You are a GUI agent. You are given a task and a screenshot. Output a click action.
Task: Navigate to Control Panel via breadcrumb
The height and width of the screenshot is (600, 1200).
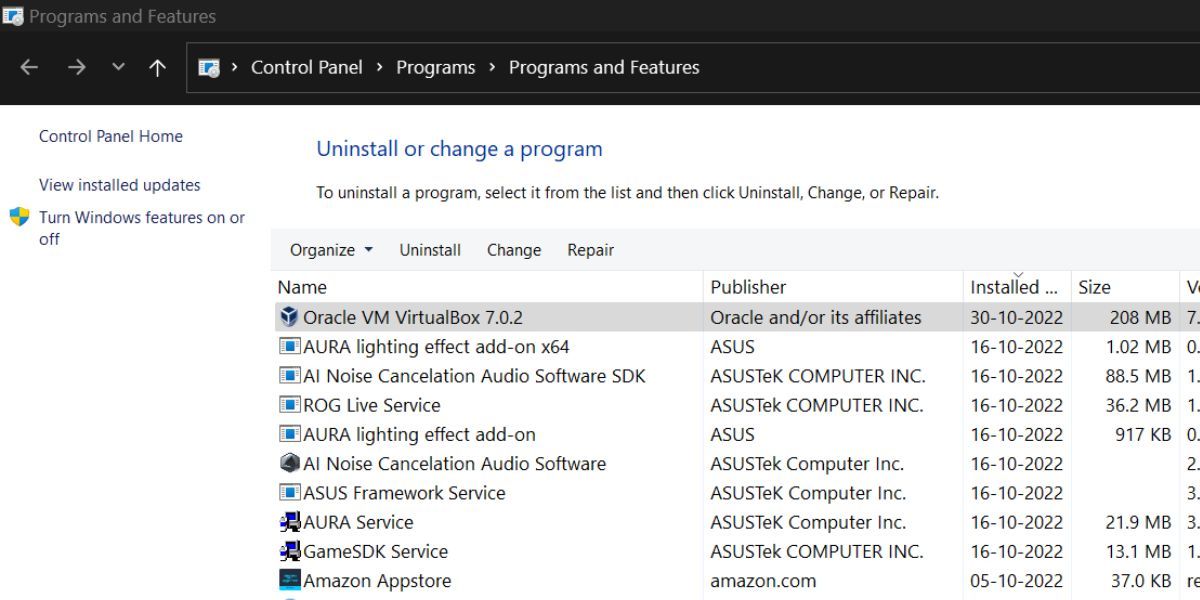pos(306,67)
